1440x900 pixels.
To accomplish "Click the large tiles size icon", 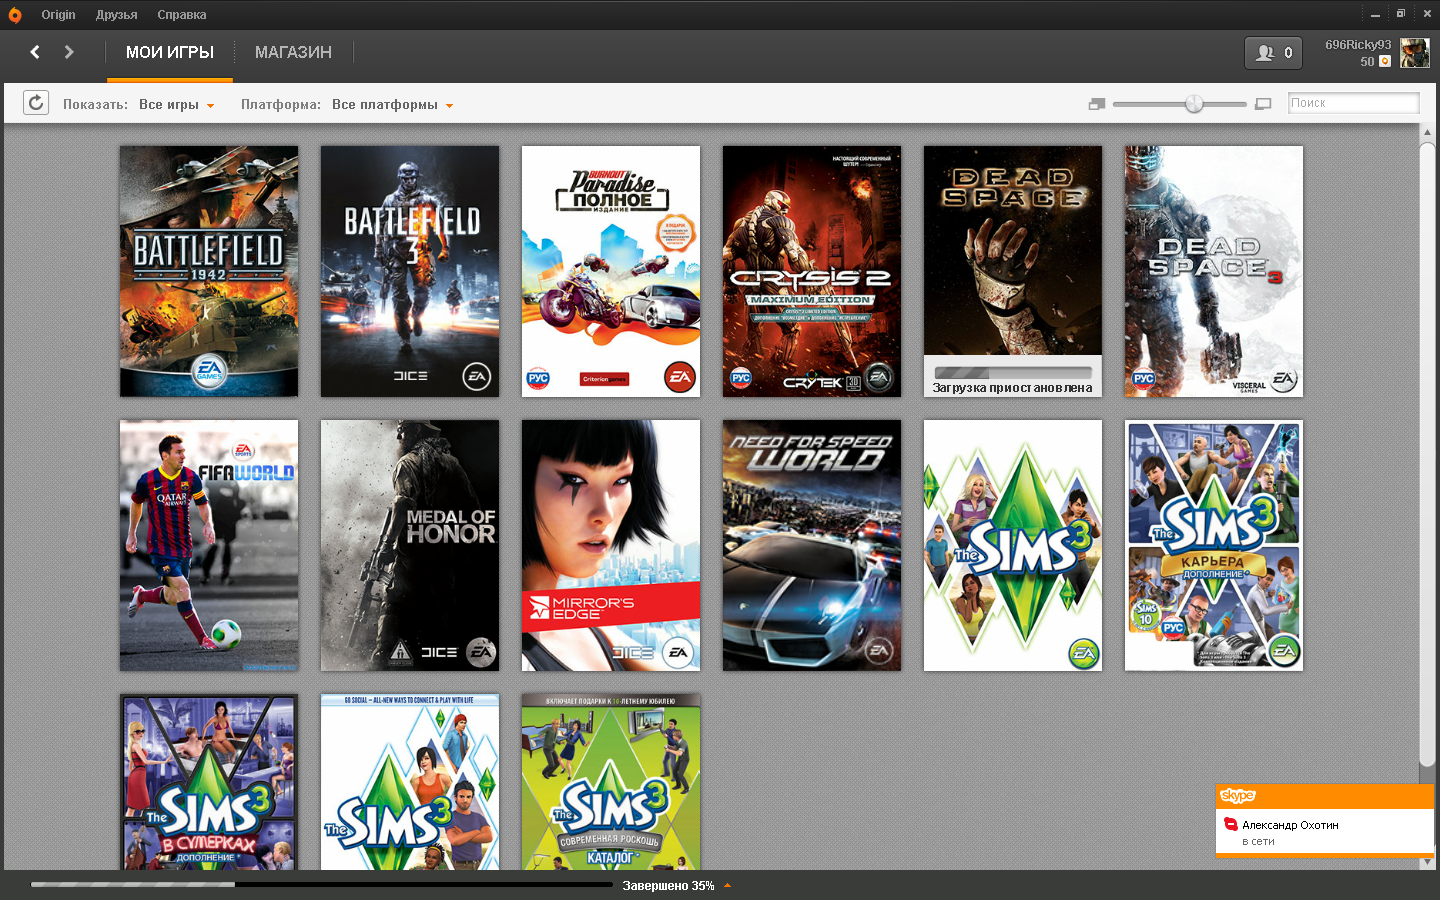I will coord(1263,104).
